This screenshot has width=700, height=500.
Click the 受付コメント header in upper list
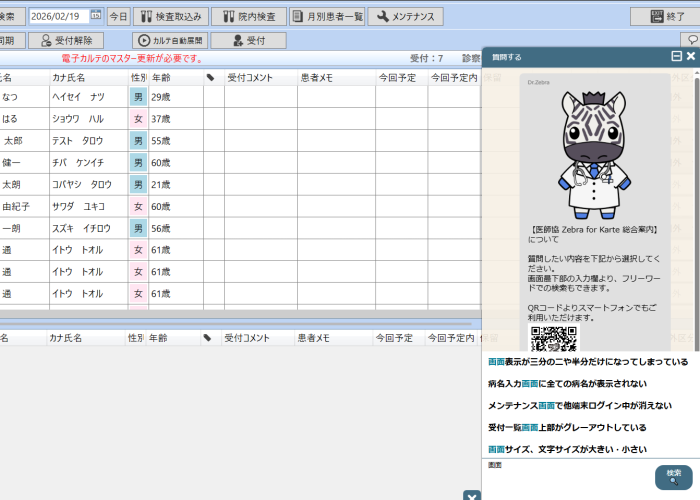point(261,78)
